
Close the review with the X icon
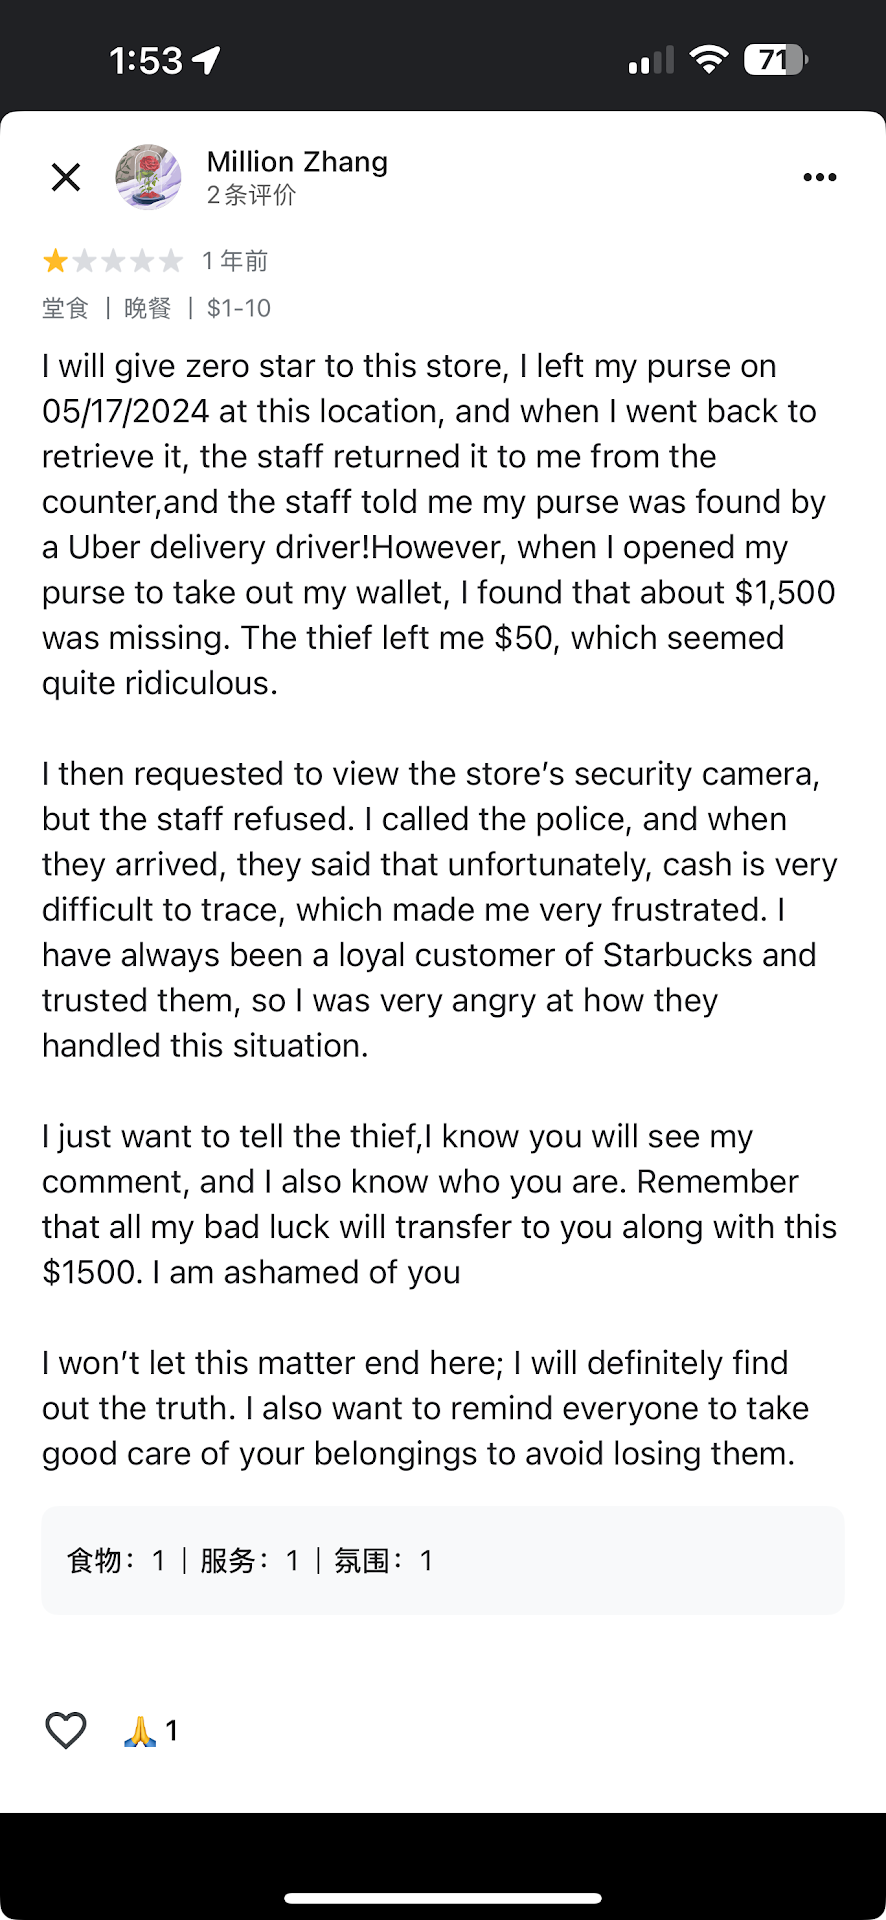(66, 178)
